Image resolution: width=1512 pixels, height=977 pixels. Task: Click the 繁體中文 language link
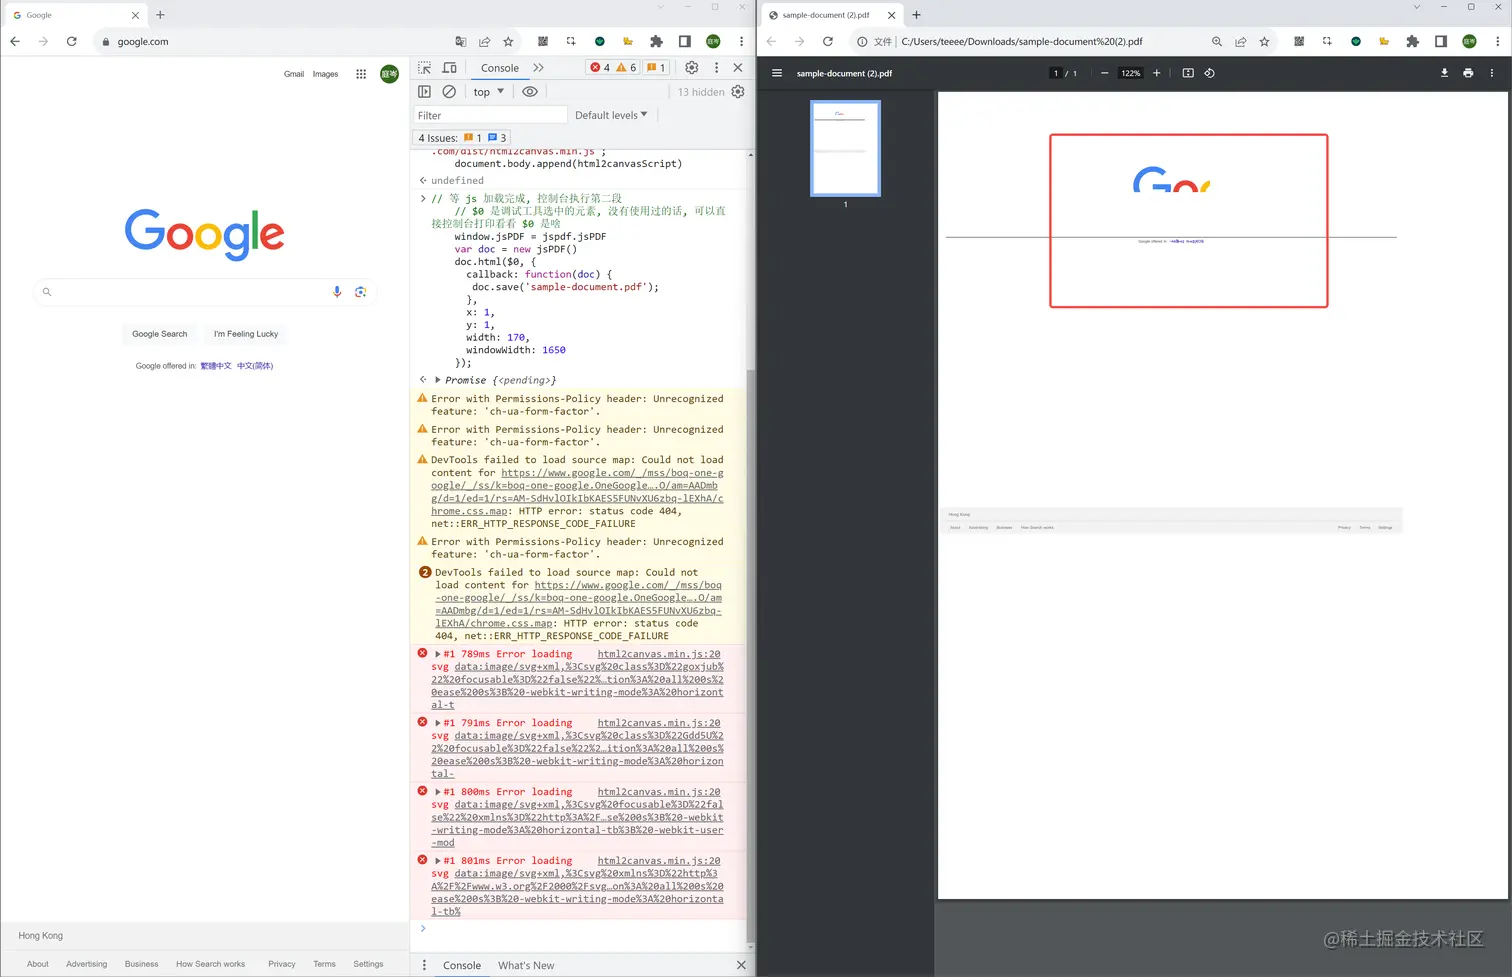click(x=216, y=366)
